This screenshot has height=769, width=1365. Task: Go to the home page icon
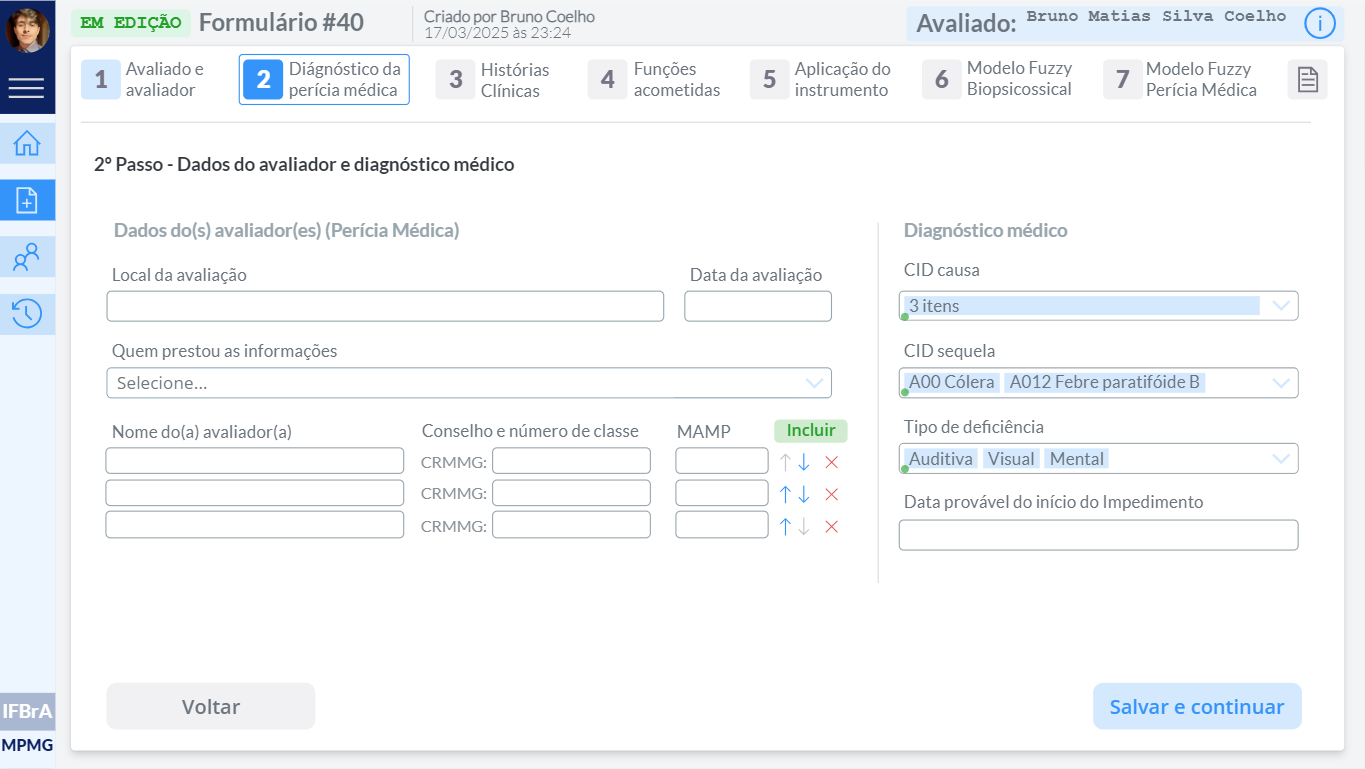click(x=27, y=143)
